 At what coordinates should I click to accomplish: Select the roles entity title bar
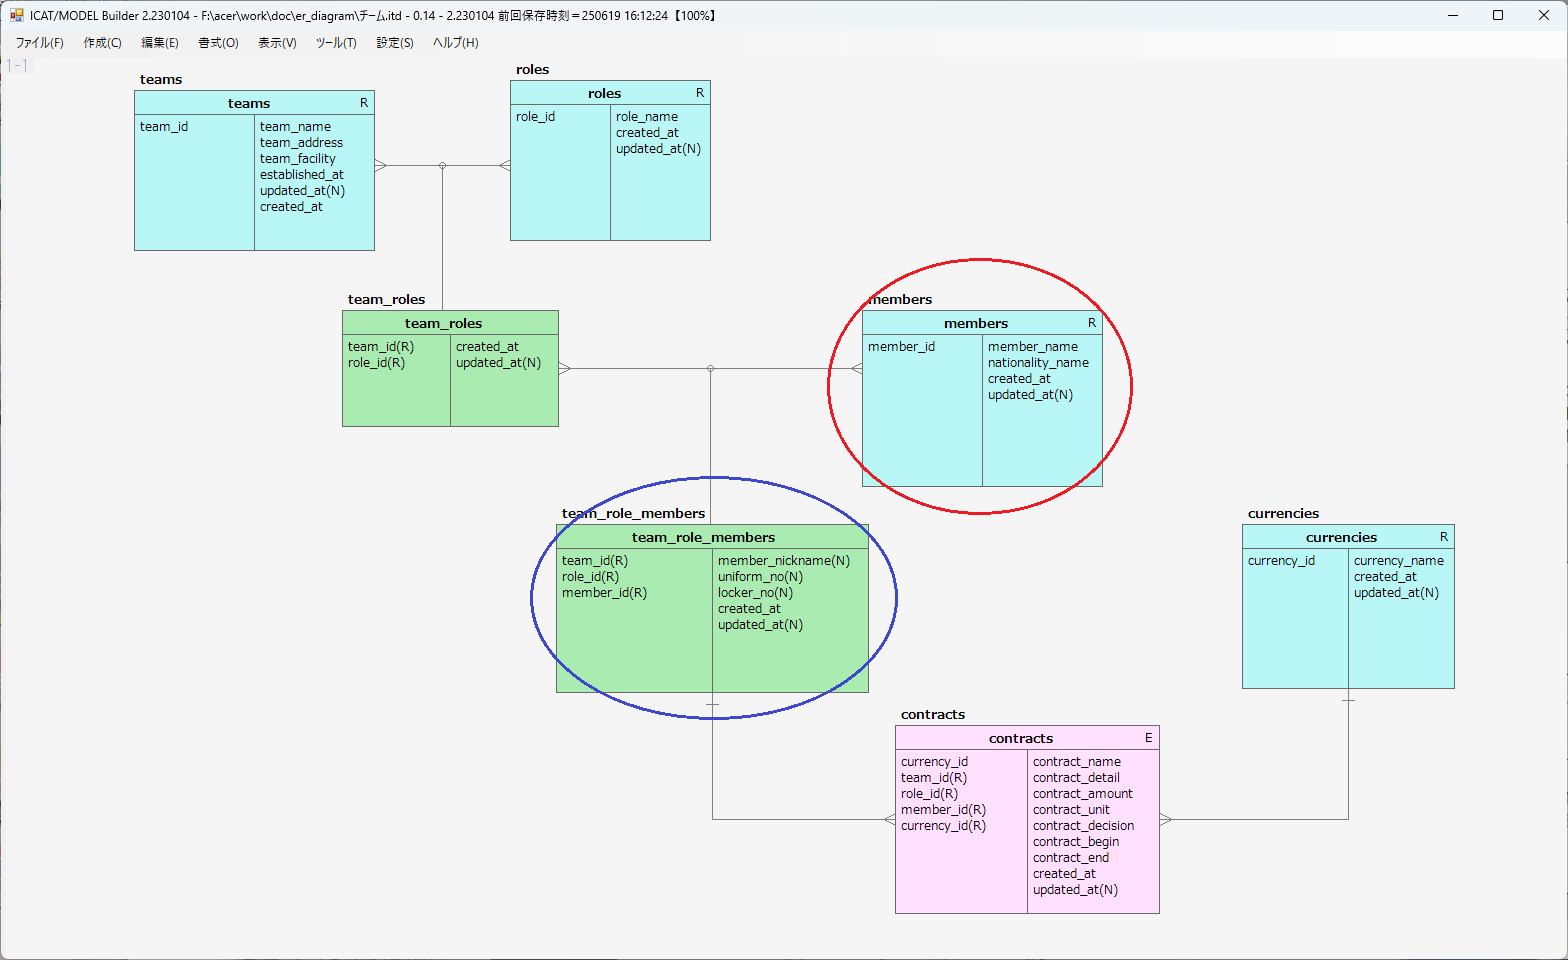tap(604, 93)
